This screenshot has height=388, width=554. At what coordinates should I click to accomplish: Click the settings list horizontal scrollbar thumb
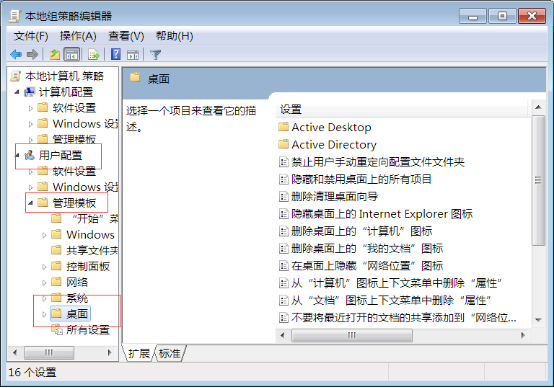352,335
